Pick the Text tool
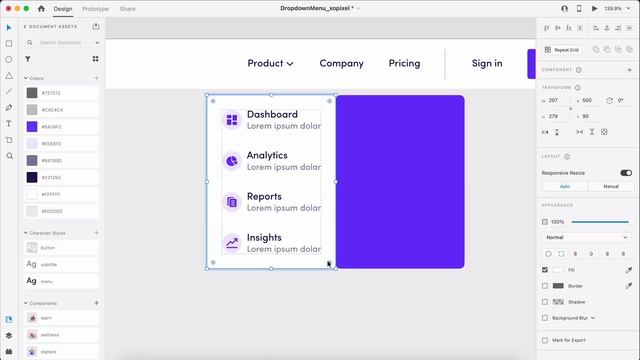The height and width of the screenshot is (360, 640). (9, 124)
